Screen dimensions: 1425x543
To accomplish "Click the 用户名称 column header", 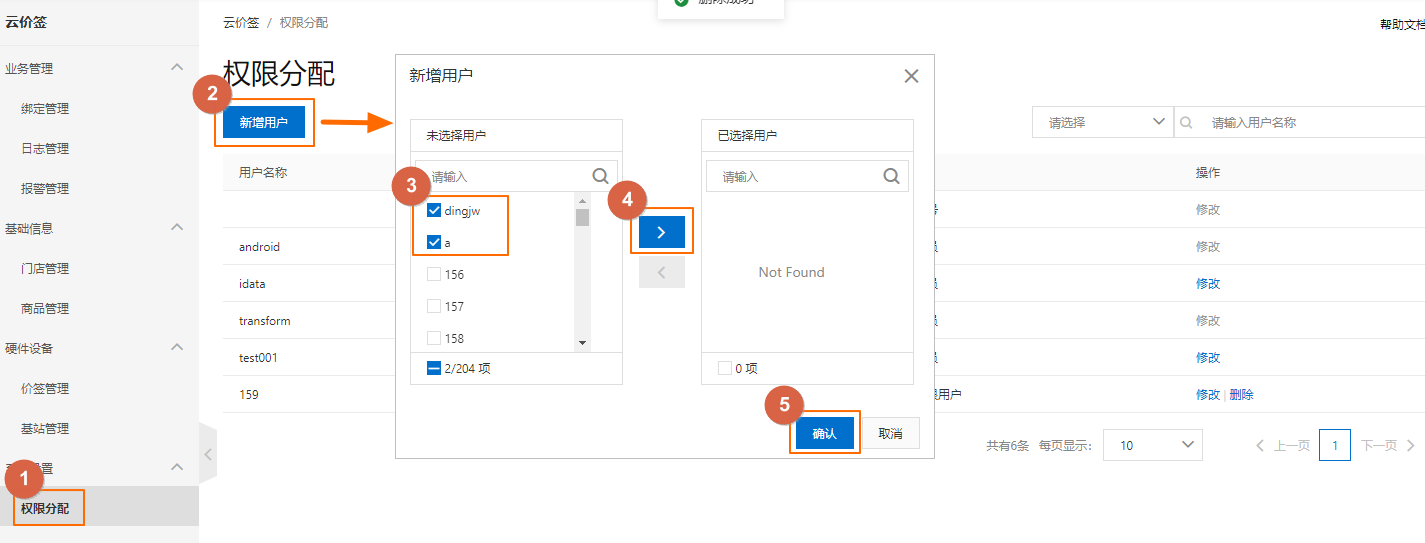I will (x=263, y=172).
